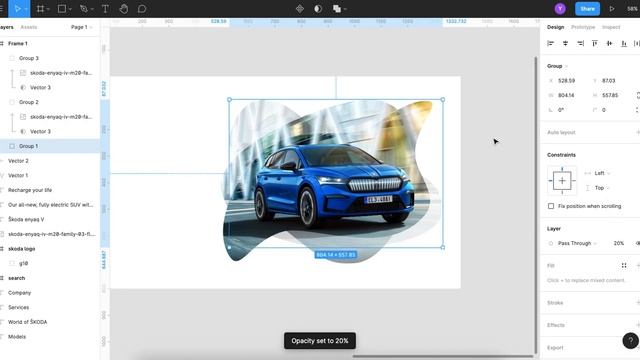Select the Text tool
Viewport: 640px width, 360px height.
[x=105, y=9]
